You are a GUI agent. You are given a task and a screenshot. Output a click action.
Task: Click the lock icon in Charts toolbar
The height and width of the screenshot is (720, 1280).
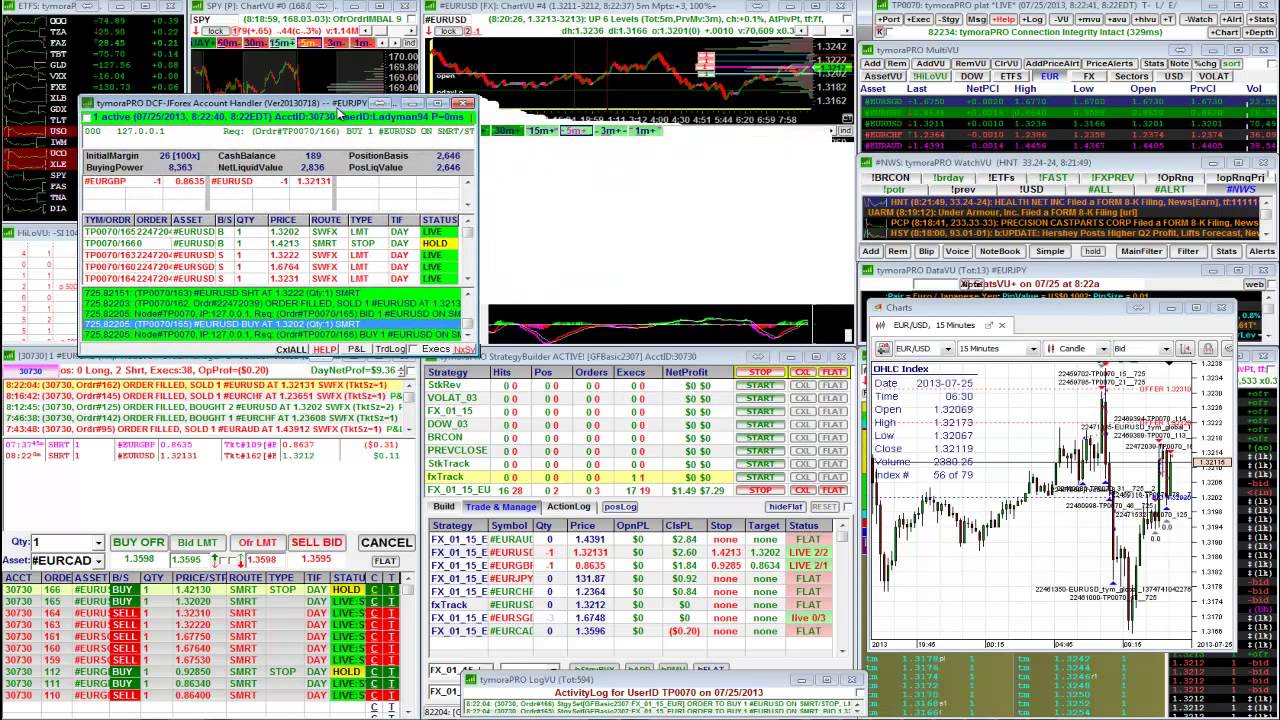click(1207, 348)
